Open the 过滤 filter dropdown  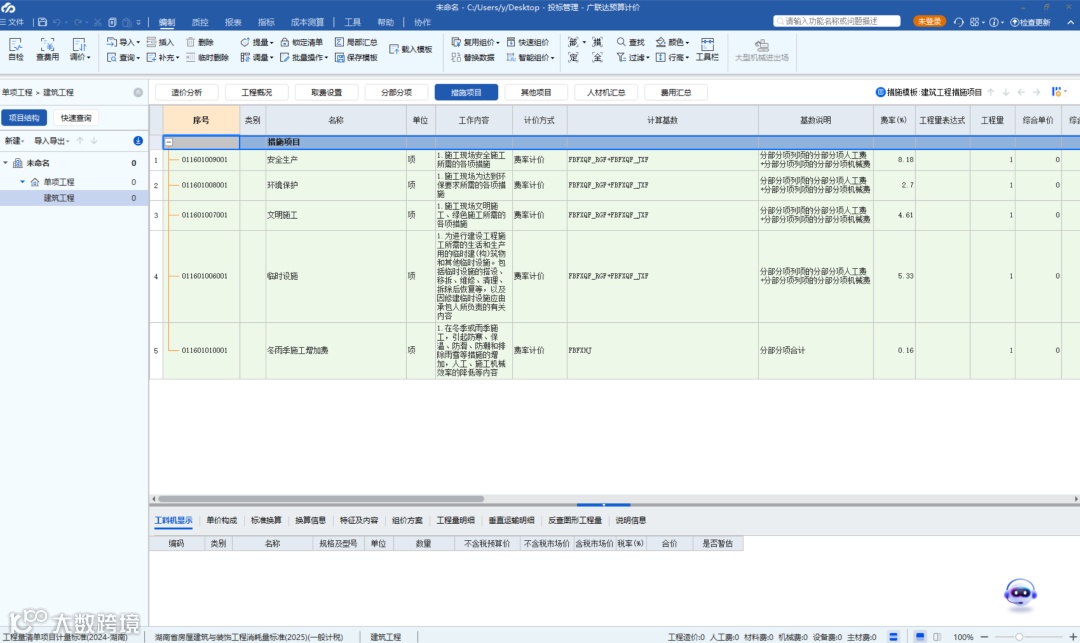(633, 58)
